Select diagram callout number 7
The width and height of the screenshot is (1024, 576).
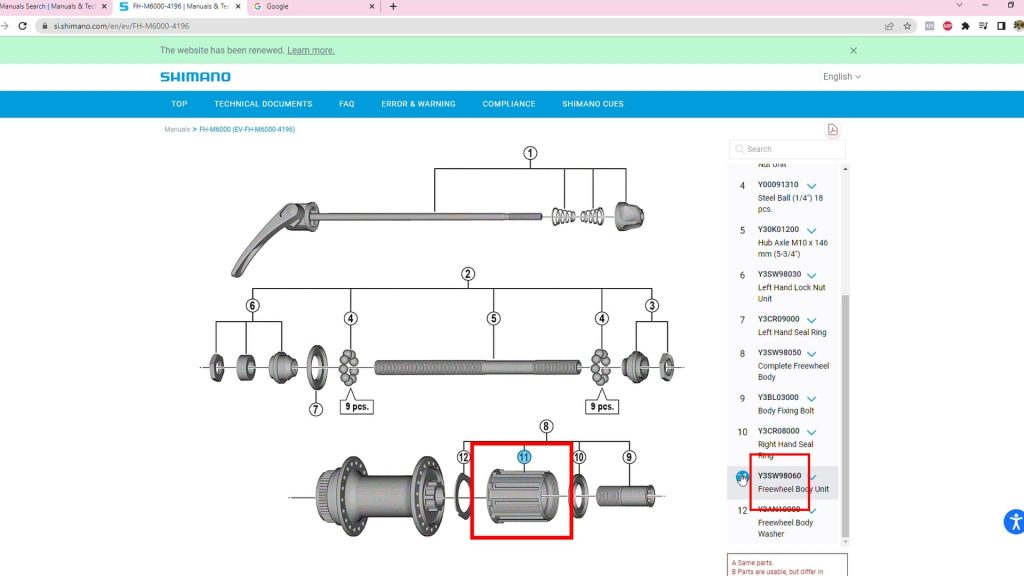[x=316, y=410]
